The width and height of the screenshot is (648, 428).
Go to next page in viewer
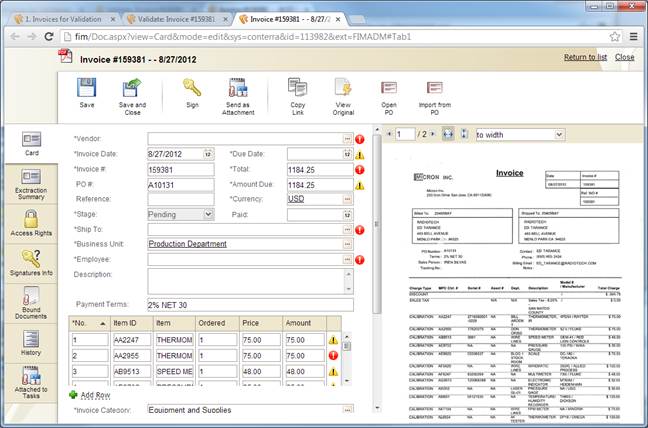(433, 134)
